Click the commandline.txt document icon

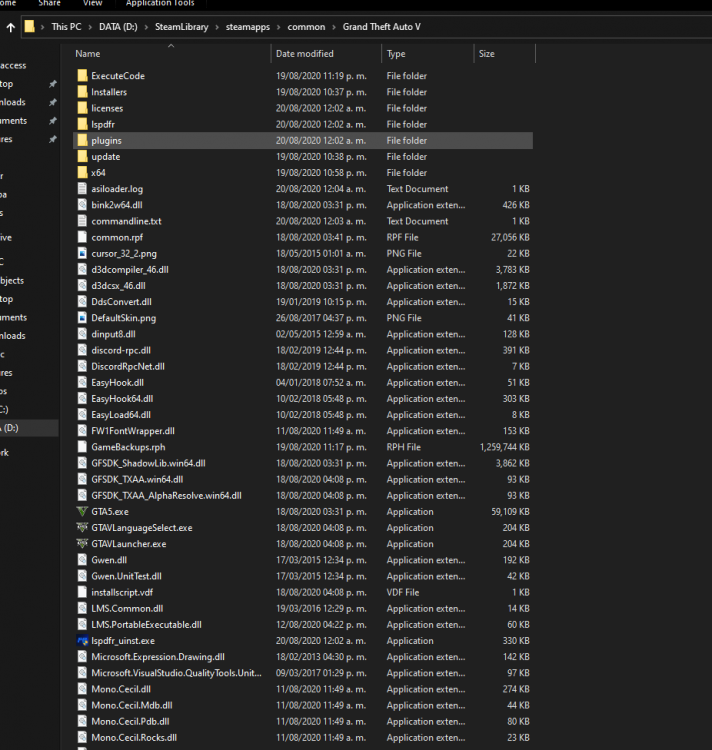point(82,221)
